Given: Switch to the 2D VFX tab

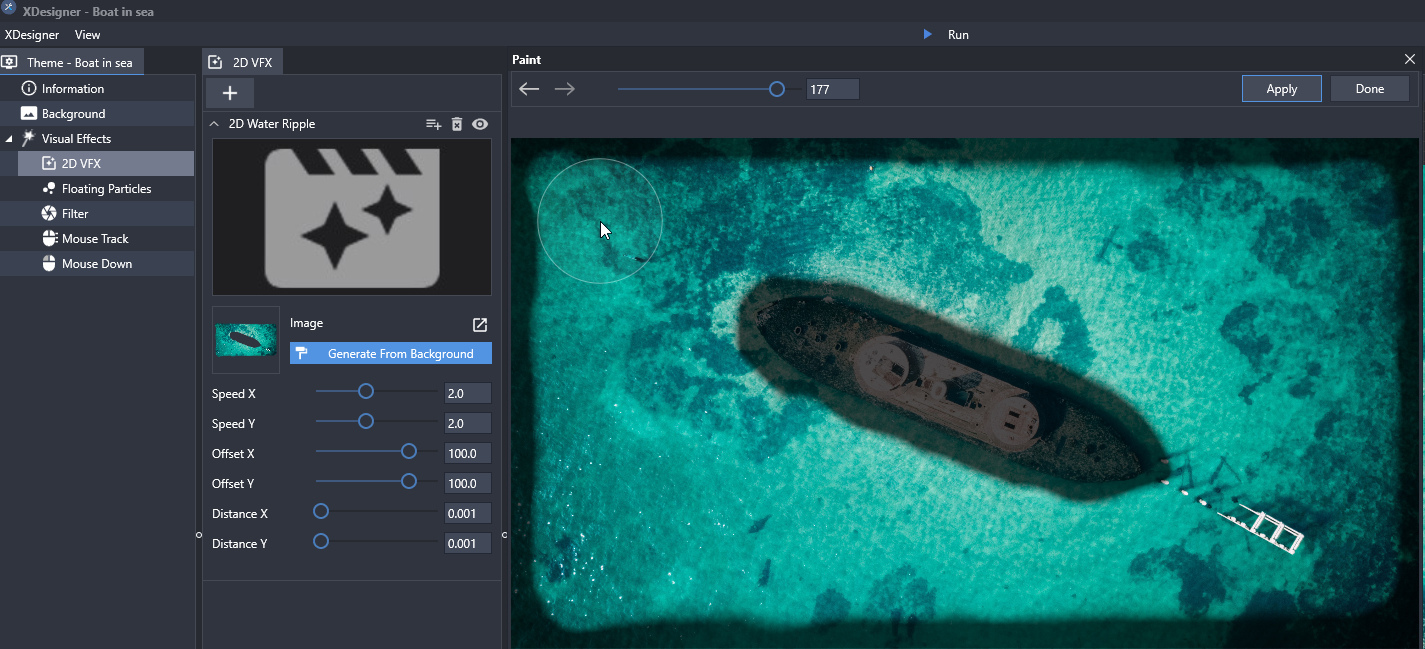Looking at the screenshot, I should [x=243, y=62].
